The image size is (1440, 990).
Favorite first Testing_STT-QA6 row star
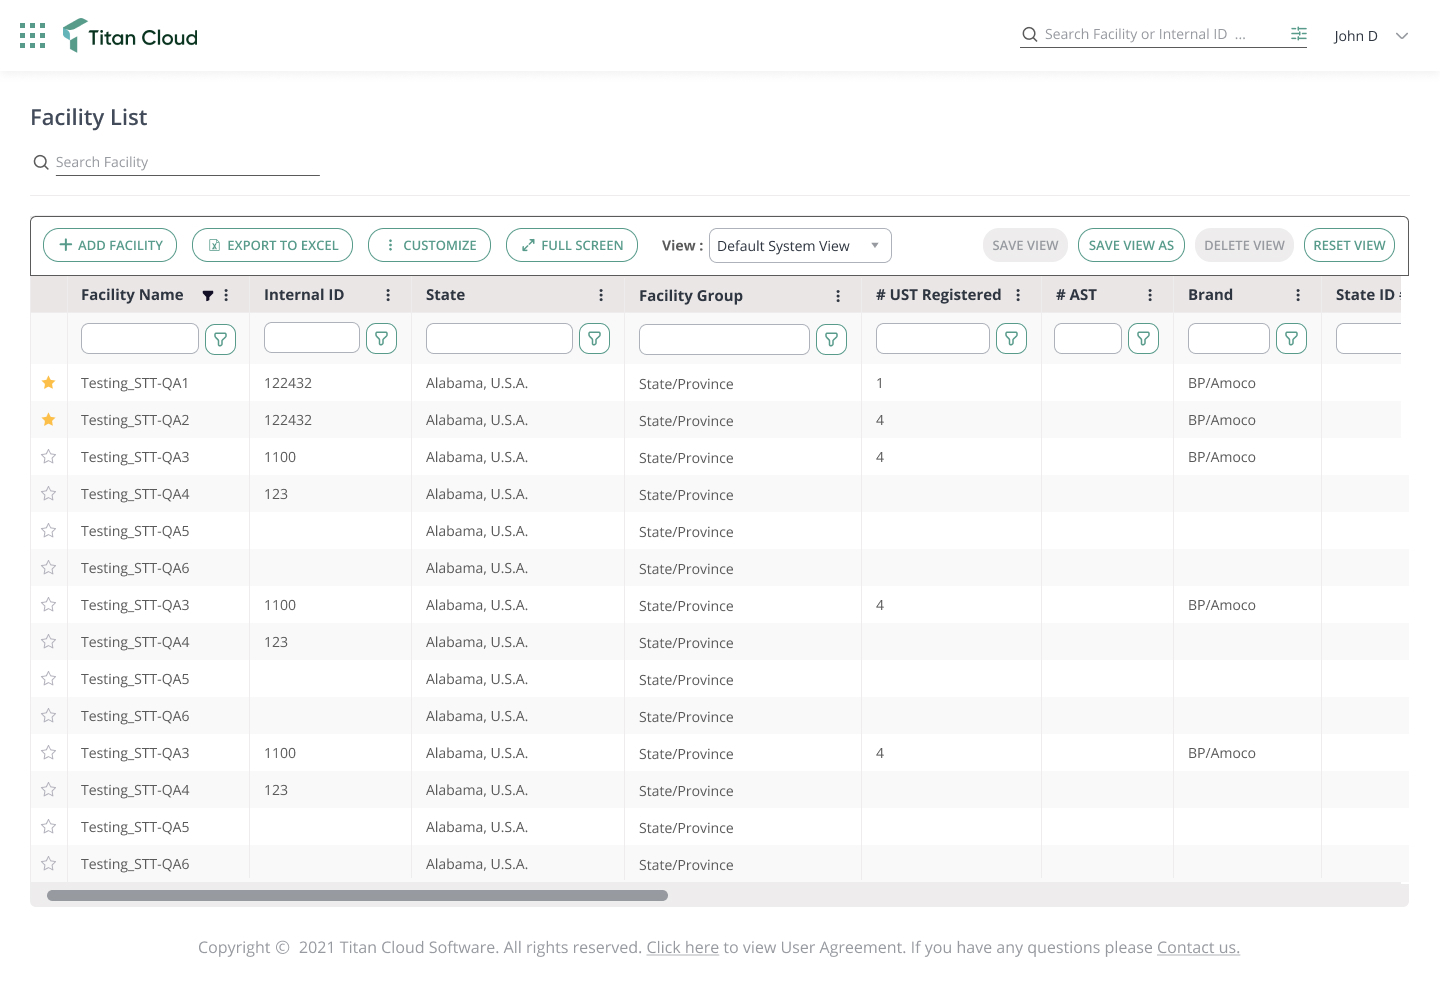coord(48,568)
